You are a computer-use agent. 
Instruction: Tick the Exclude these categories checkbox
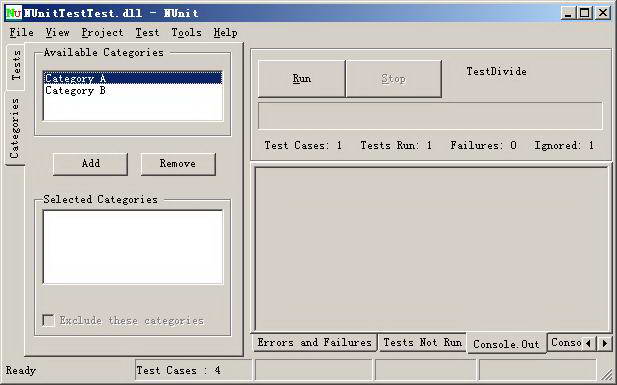48,320
